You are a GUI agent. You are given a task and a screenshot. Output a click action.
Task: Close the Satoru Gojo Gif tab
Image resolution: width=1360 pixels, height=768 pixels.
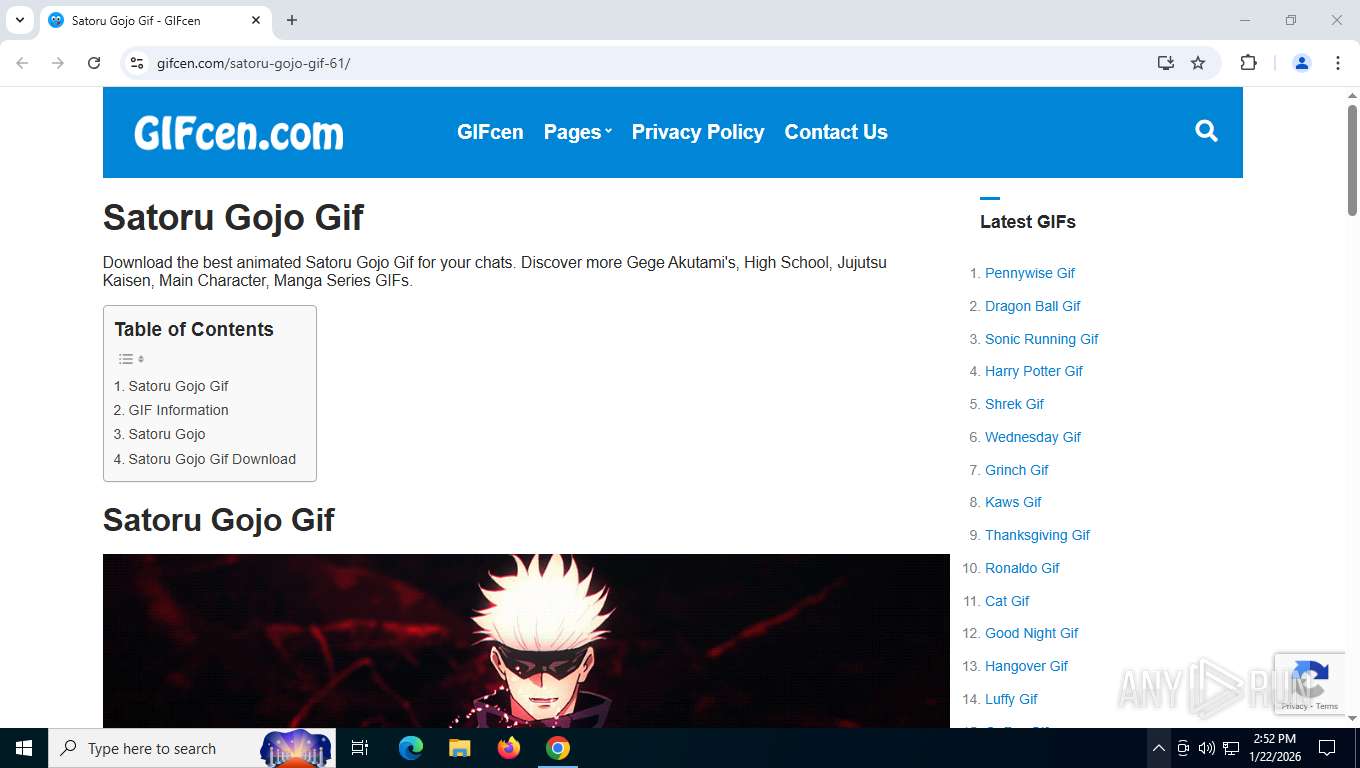point(256,20)
